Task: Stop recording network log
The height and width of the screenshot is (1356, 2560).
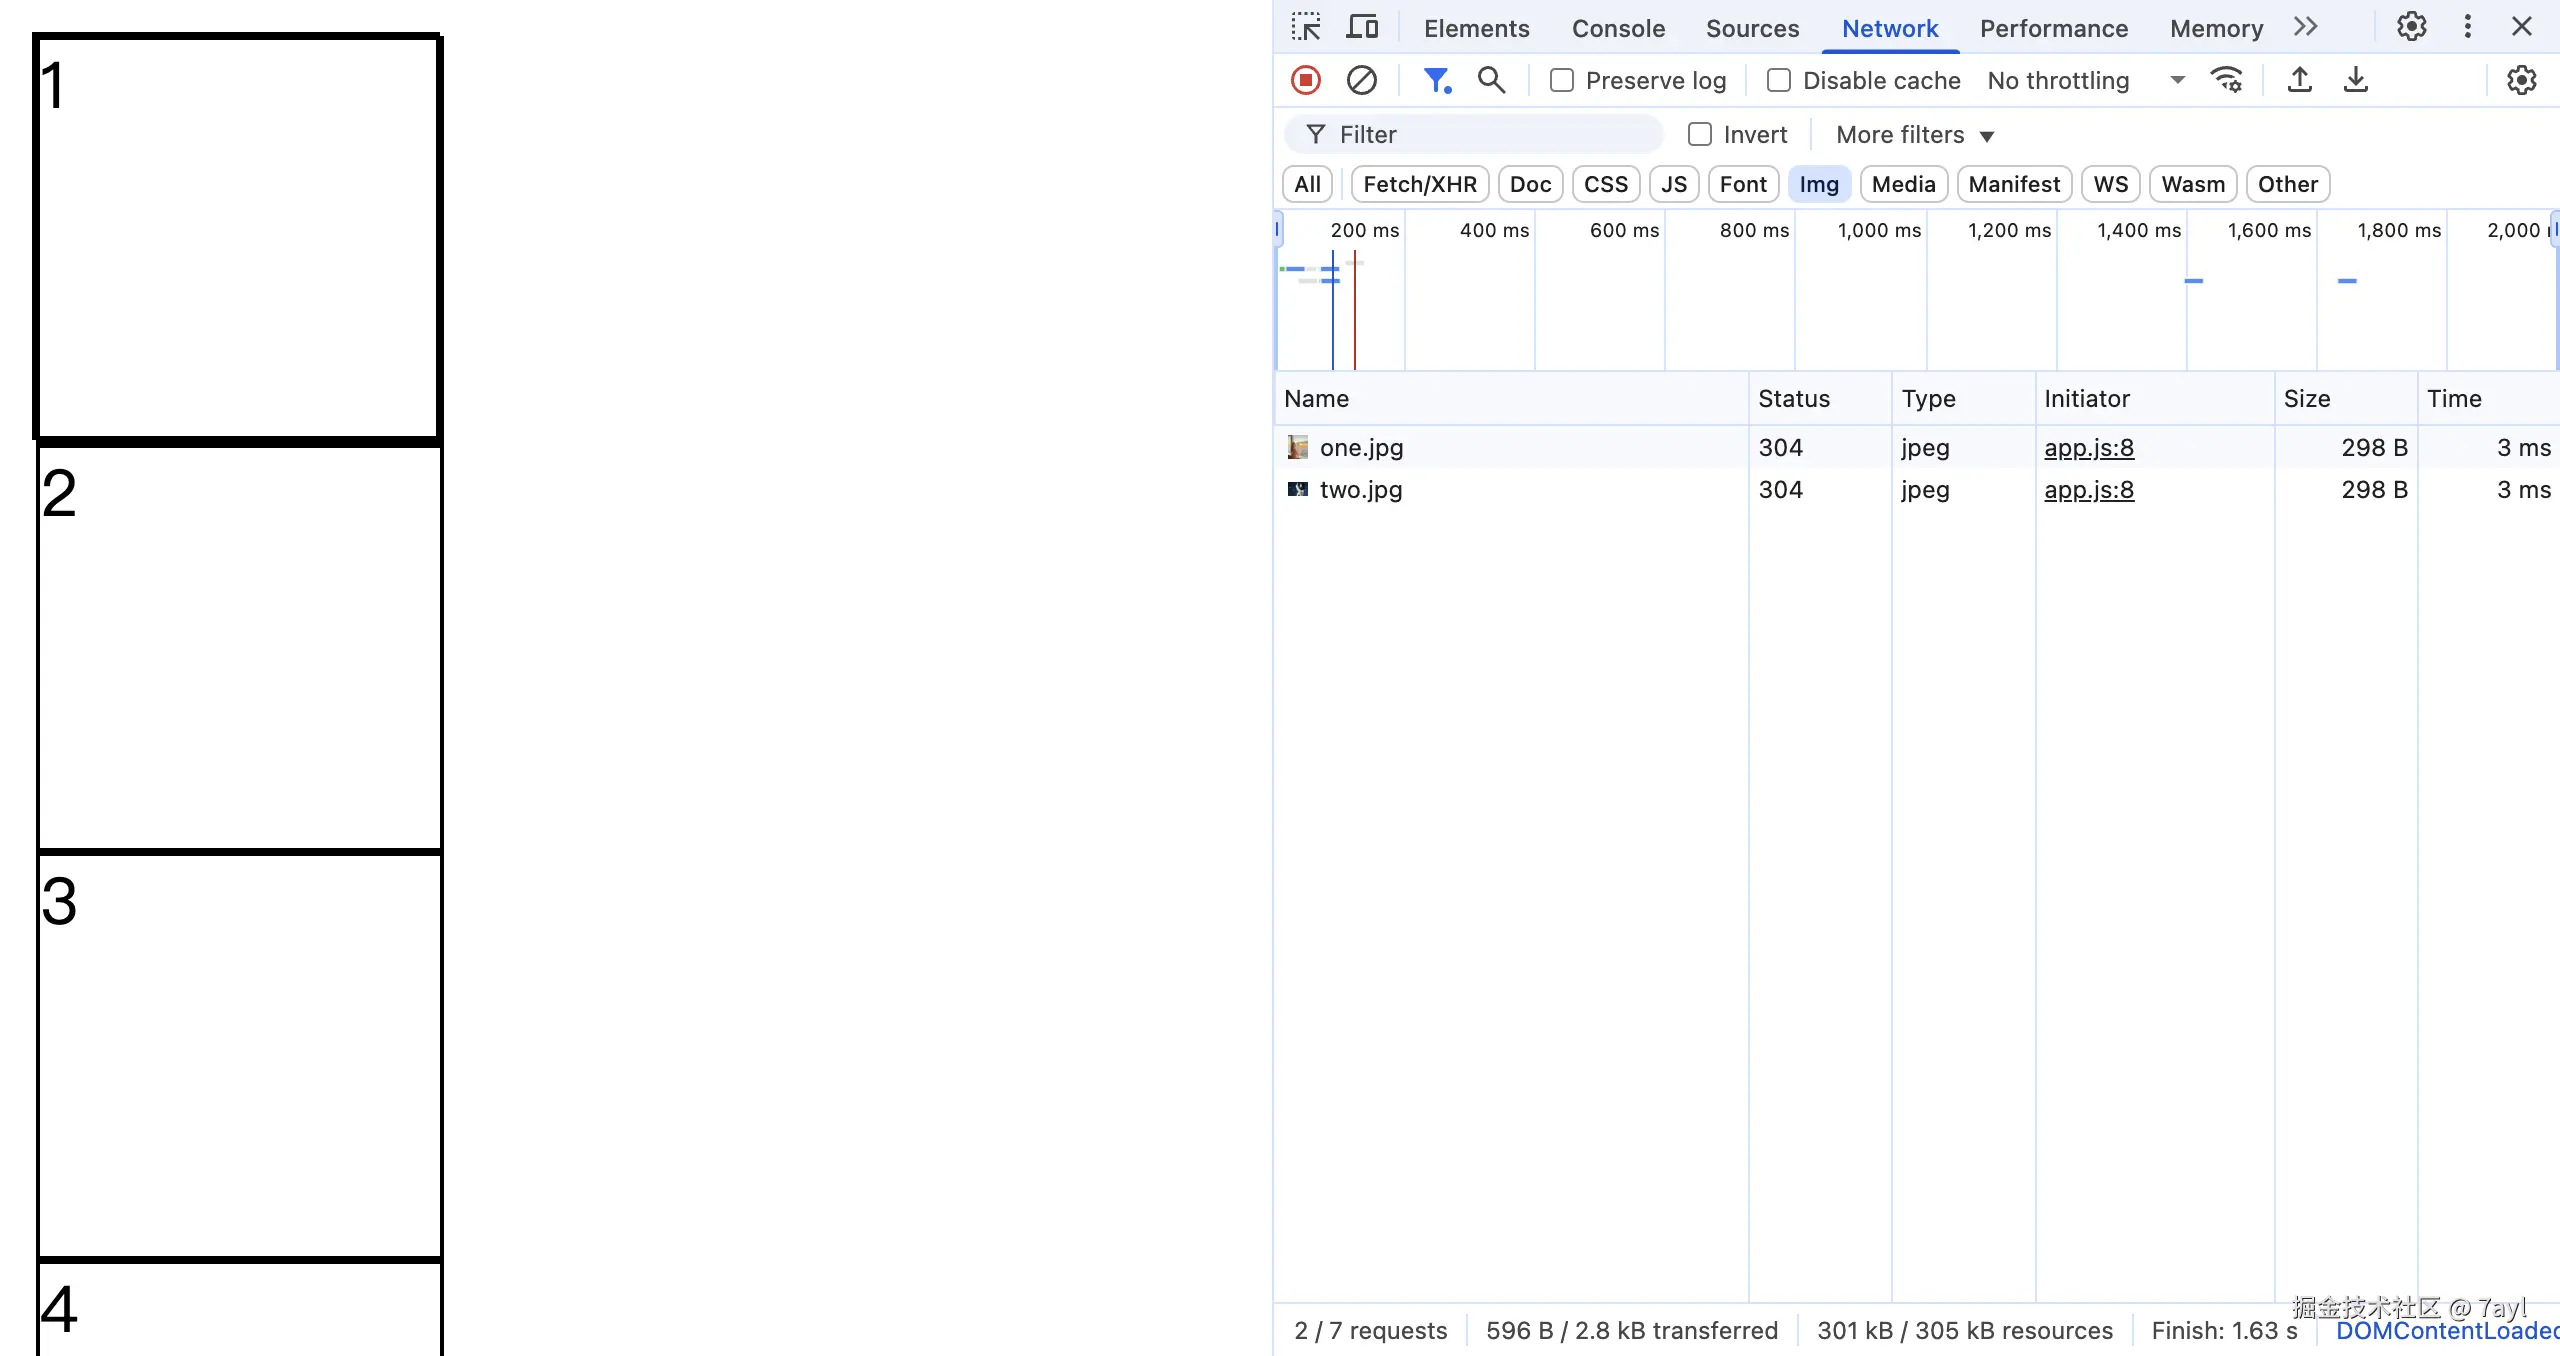Action: [1306, 80]
